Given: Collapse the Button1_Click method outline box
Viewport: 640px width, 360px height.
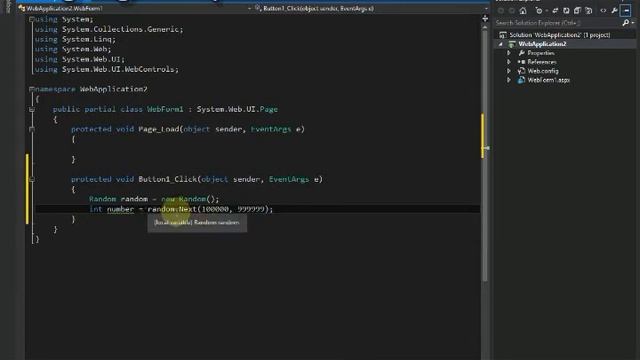Looking at the screenshot, I should (x=32, y=180).
